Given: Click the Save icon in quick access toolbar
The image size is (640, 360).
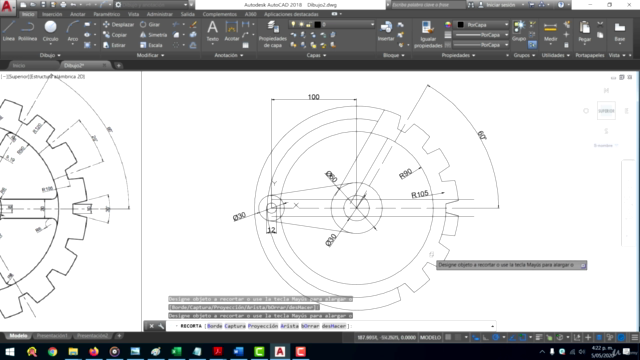Looking at the screenshot, I should click(43, 5).
